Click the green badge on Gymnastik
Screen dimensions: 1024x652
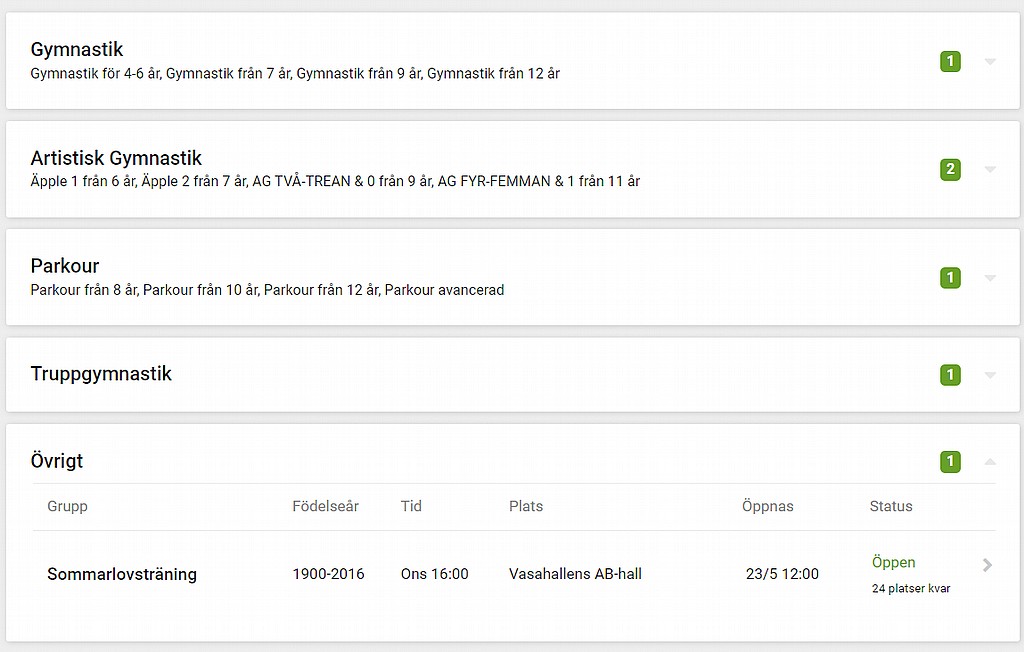[950, 62]
